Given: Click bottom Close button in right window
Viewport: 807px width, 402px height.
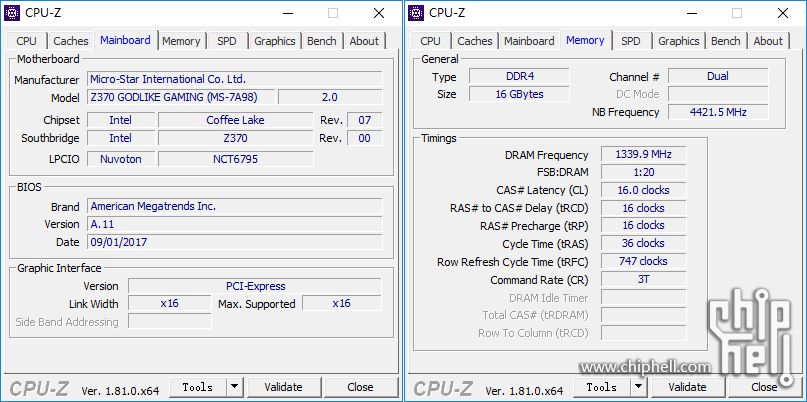Looking at the screenshot, I should coord(764,387).
